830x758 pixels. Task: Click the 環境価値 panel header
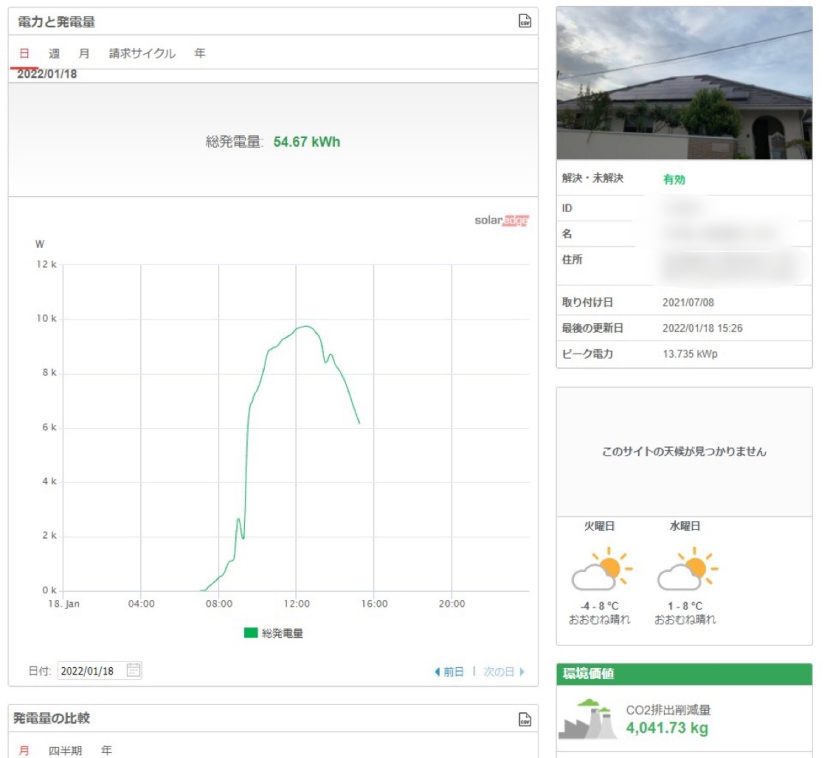click(x=684, y=673)
